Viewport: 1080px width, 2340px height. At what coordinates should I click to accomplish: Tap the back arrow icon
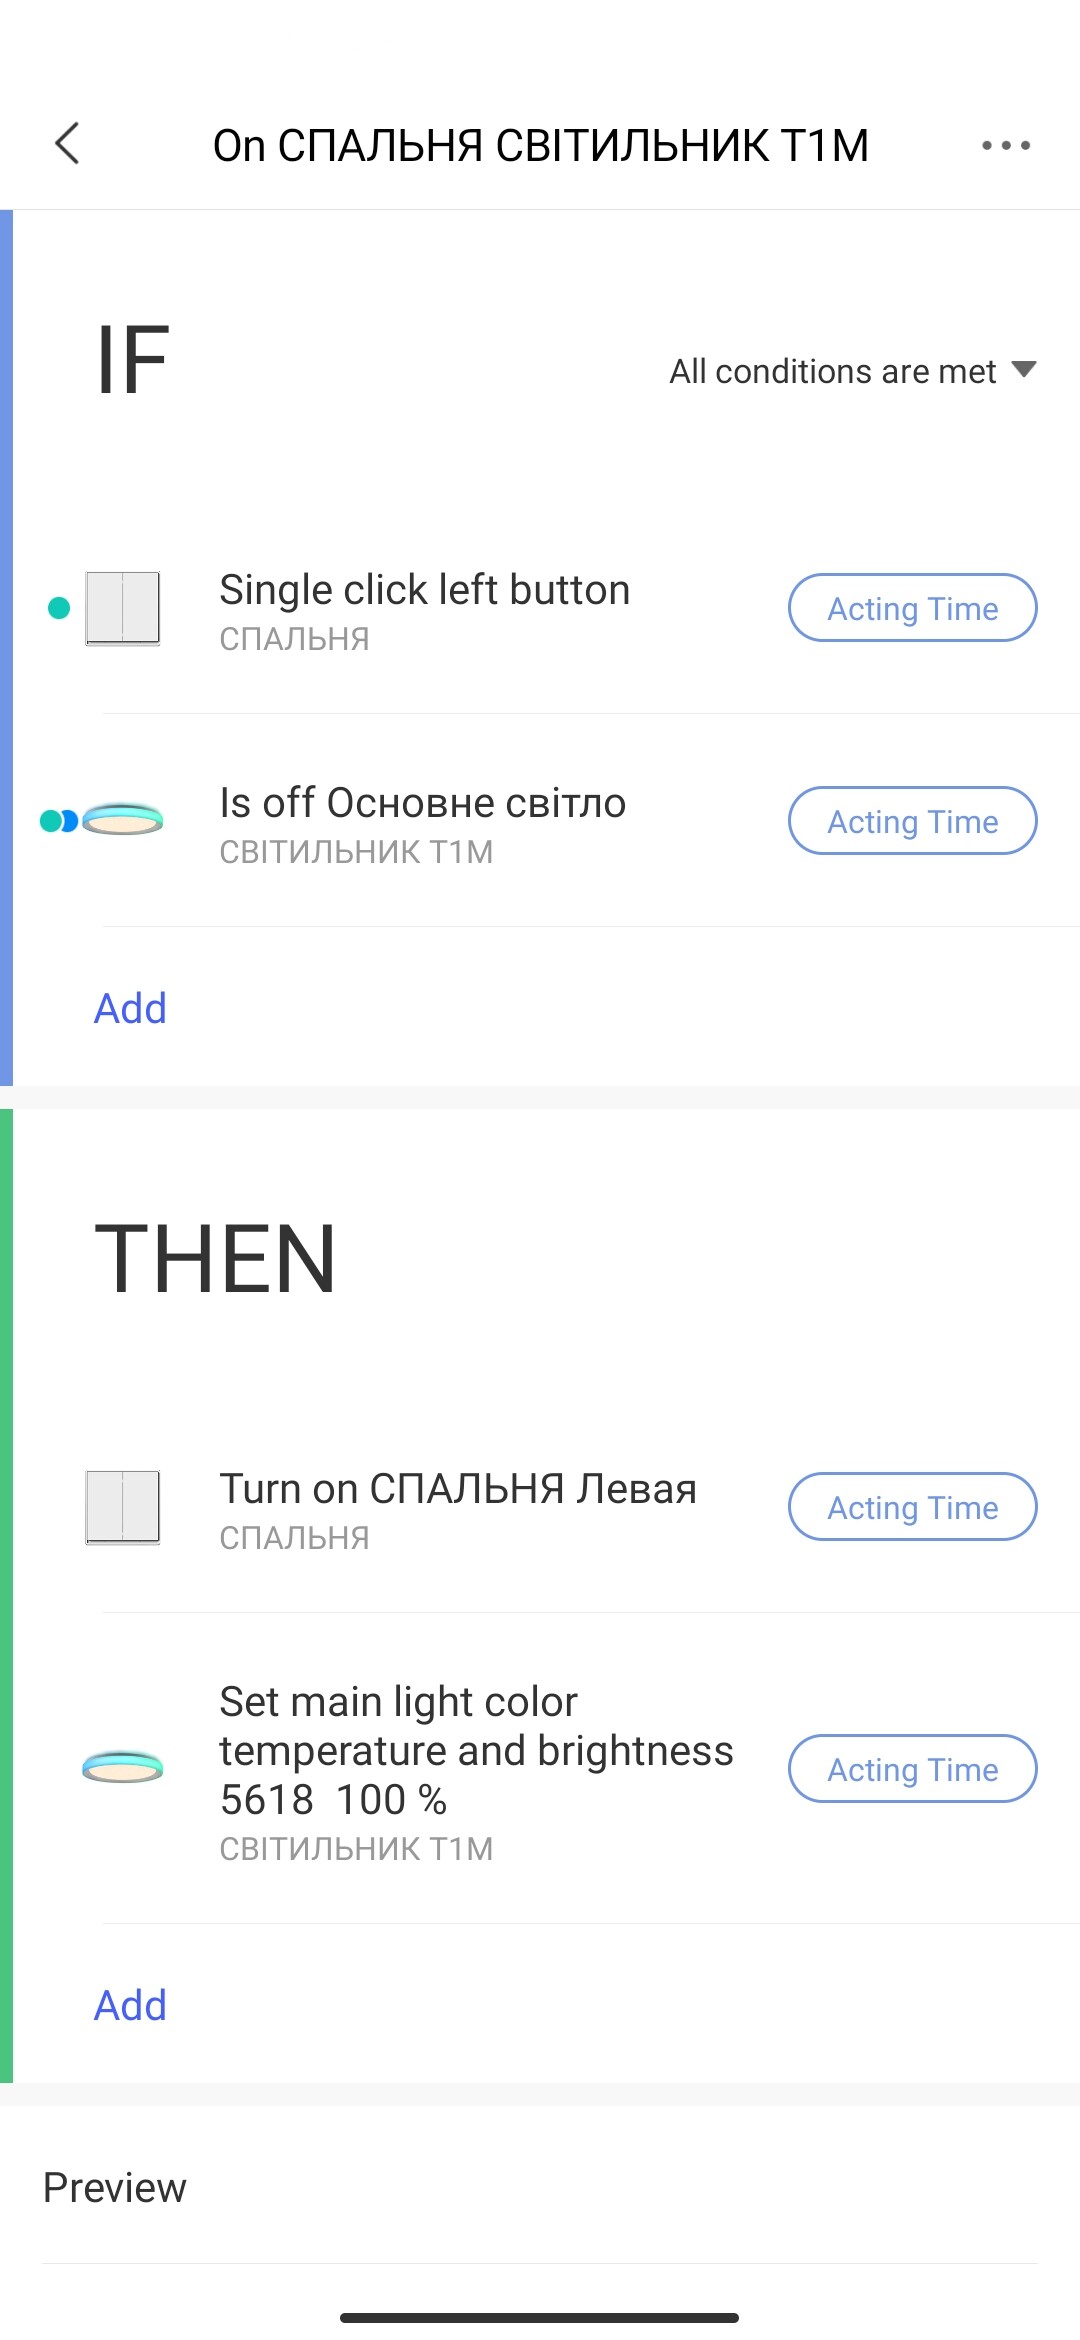(x=67, y=144)
